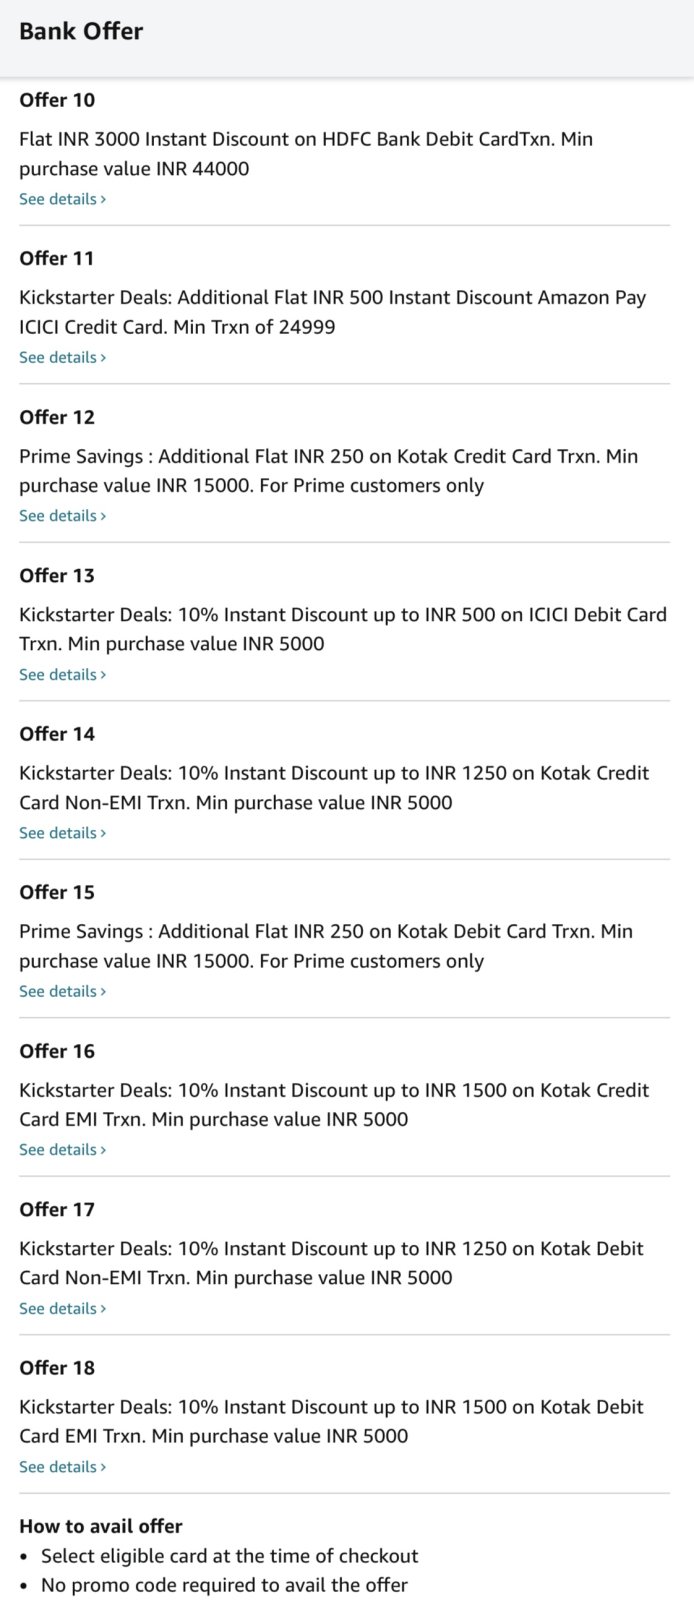Expand See details for Offer 18
The width and height of the screenshot is (694, 1600).
coord(62,1467)
